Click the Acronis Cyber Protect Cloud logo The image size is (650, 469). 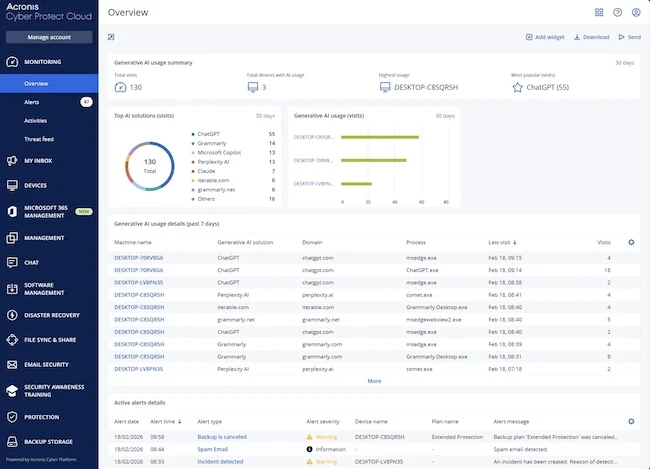[49, 12]
